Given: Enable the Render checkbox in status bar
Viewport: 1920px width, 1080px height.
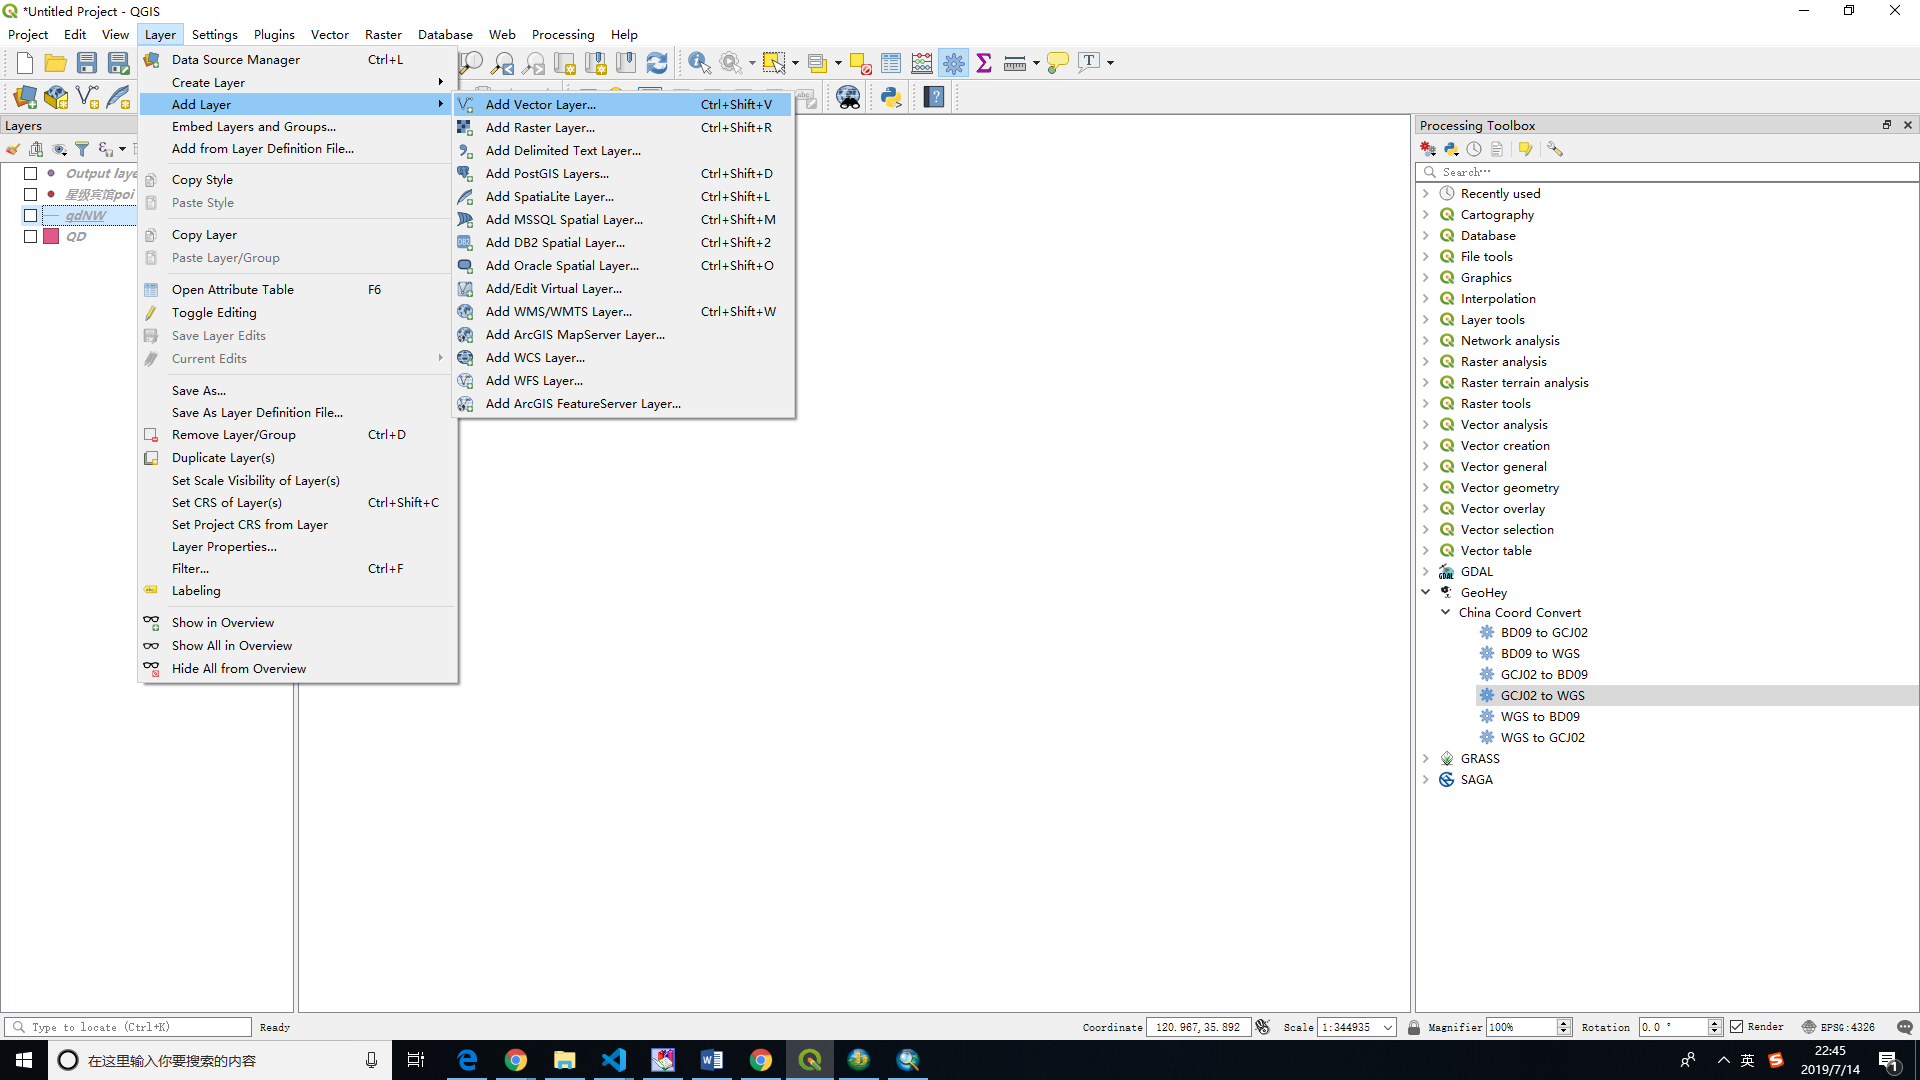Looking at the screenshot, I should 1737,1027.
